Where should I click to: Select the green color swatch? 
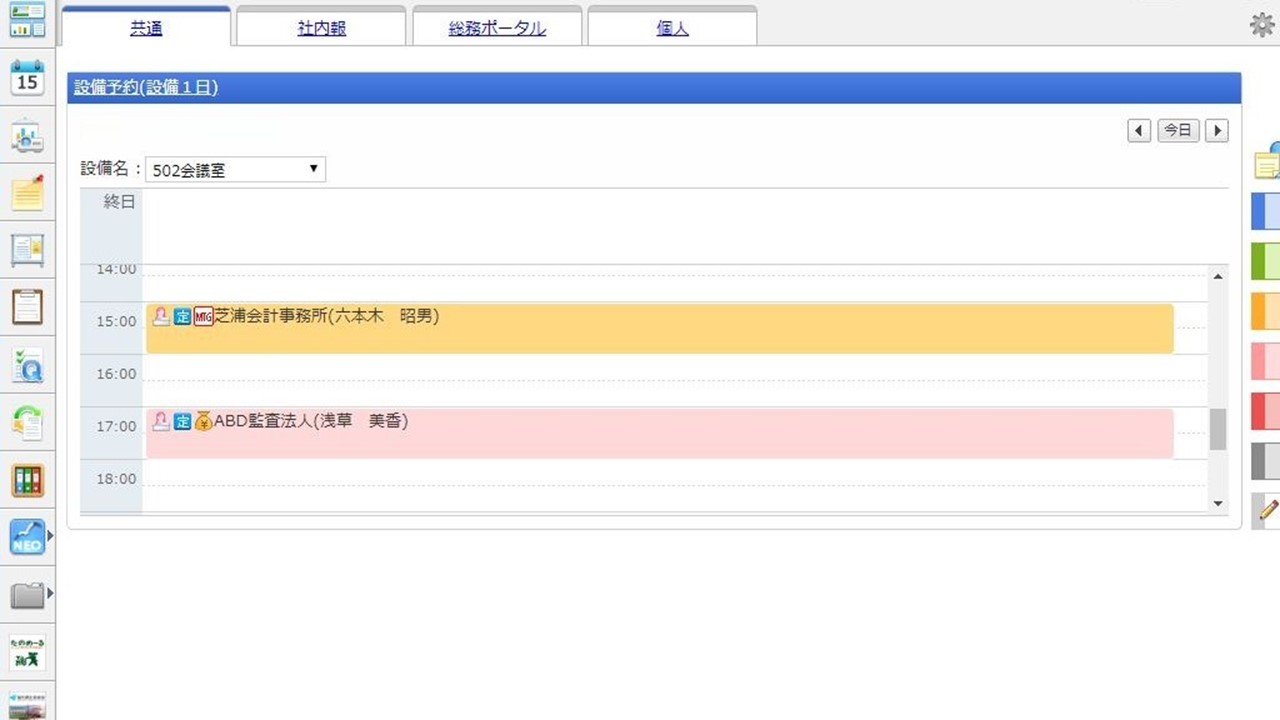[x=1266, y=262]
